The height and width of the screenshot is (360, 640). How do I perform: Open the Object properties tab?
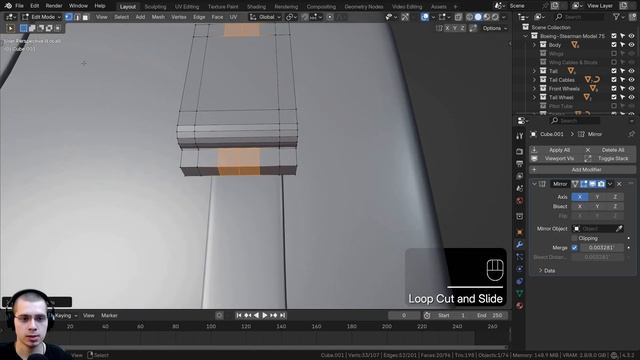[520, 232]
